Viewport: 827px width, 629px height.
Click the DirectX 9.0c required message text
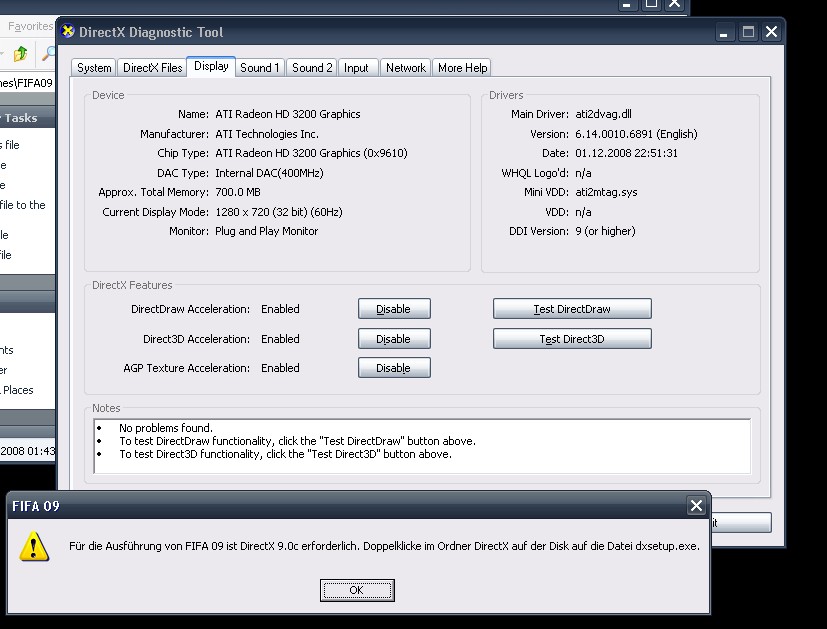384,546
